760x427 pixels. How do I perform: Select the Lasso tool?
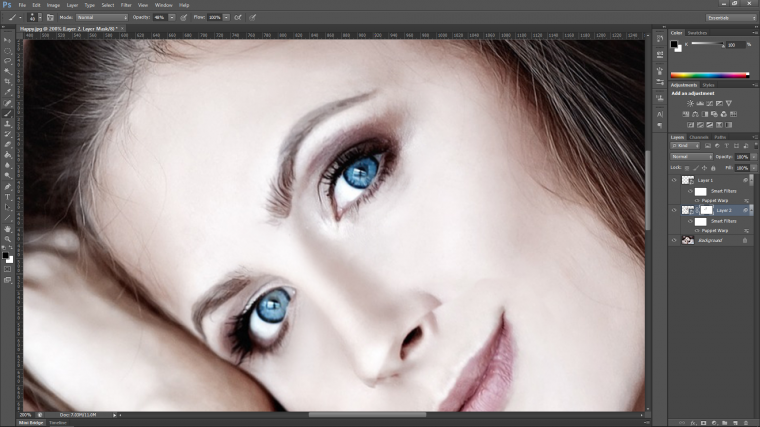pyautogui.click(x=7, y=61)
